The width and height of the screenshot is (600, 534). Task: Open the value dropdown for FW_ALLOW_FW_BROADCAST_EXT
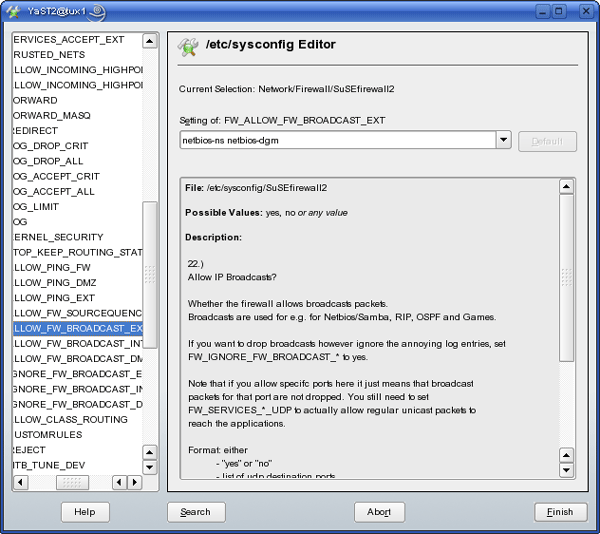tap(504, 140)
